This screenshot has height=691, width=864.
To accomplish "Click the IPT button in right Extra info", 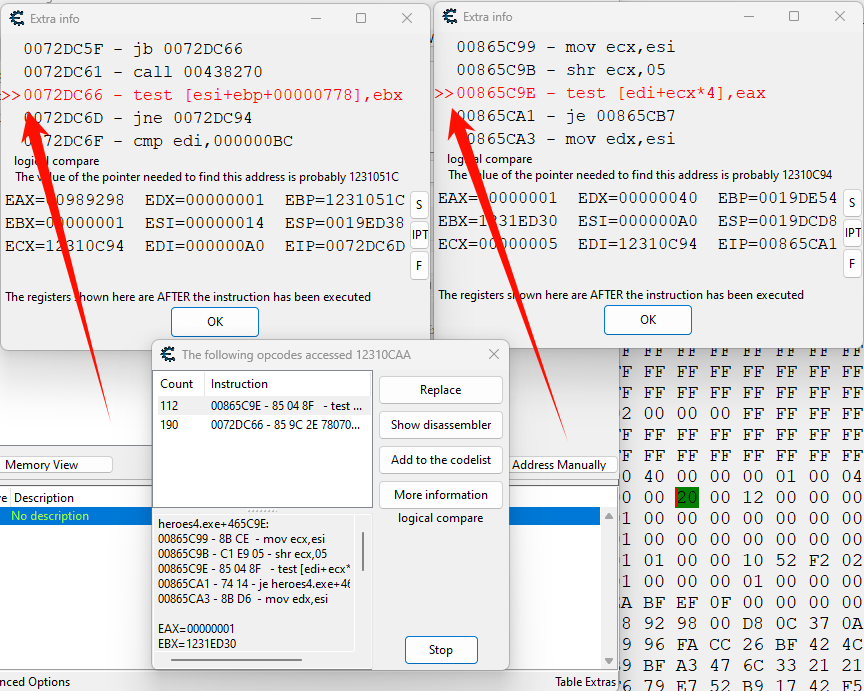I will point(852,233).
